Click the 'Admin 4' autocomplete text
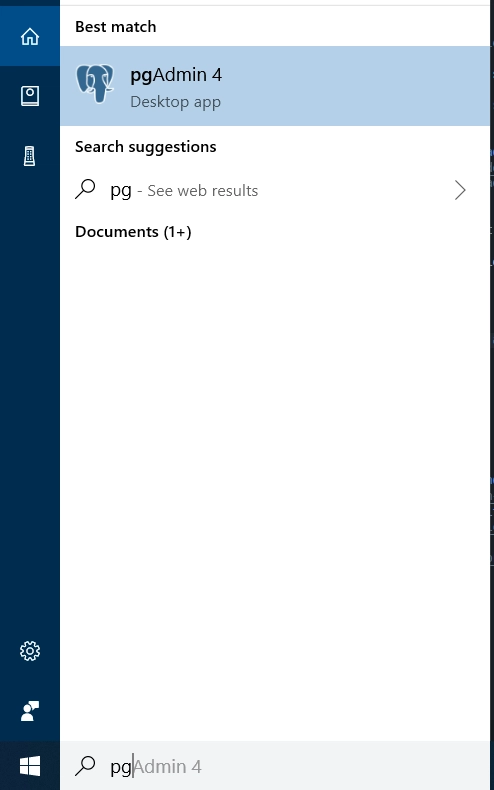 pyautogui.click(x=168, y=766)
